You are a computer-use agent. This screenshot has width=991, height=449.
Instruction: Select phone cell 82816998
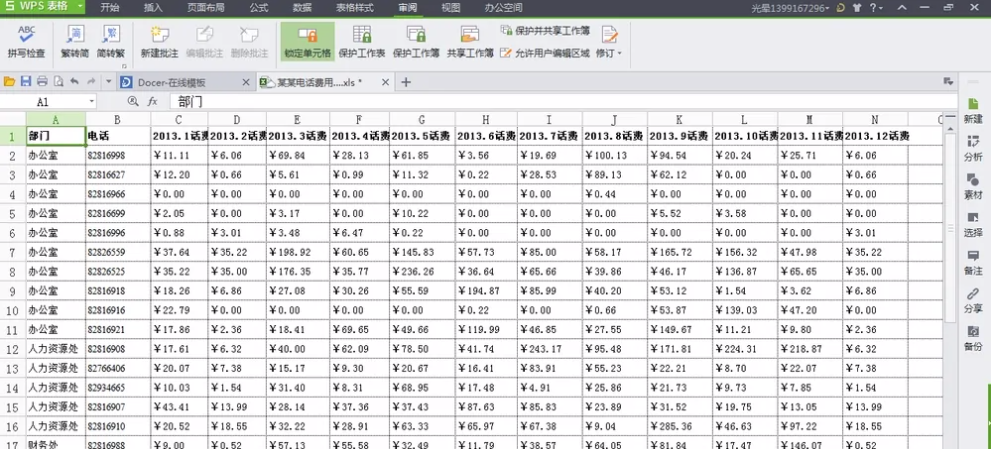click(x=118, y=156)
